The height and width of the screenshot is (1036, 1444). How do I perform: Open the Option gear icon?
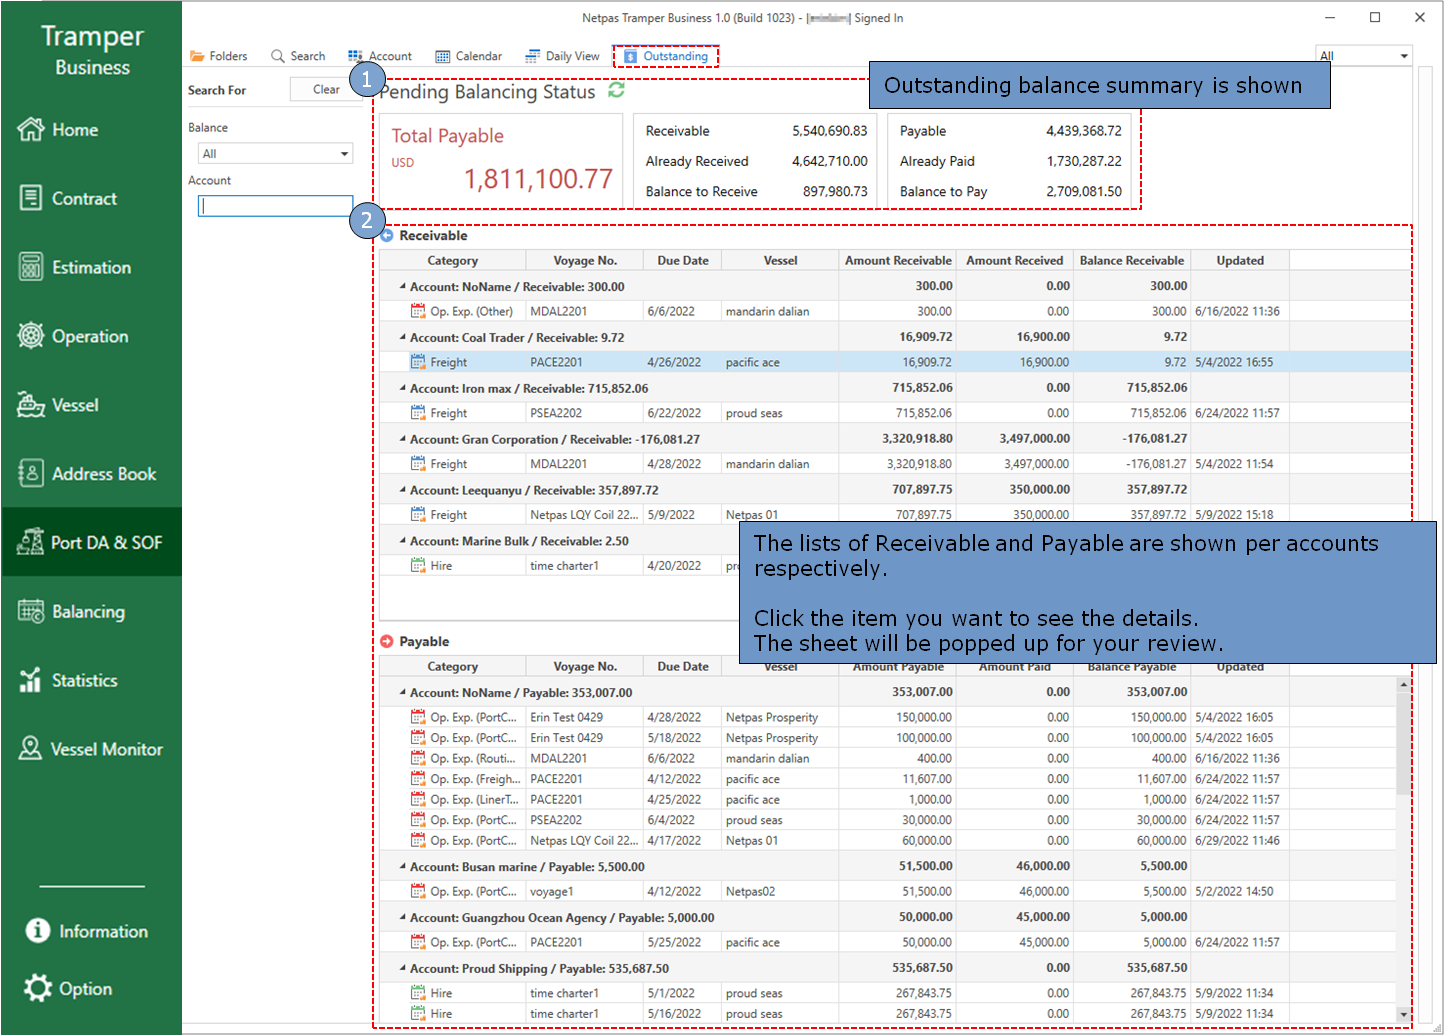click(x=38, y=988)
